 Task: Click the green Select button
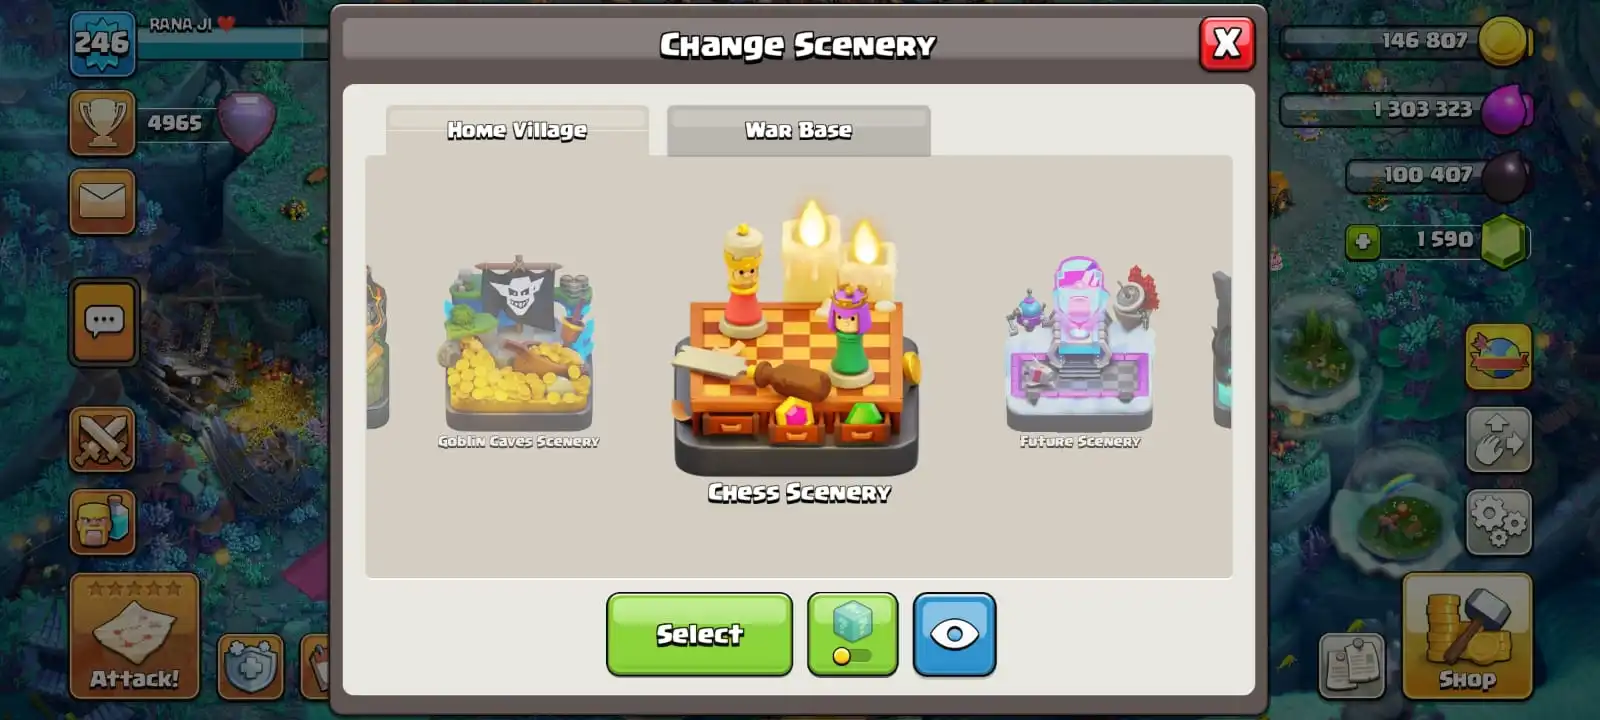tap(699, 634)
